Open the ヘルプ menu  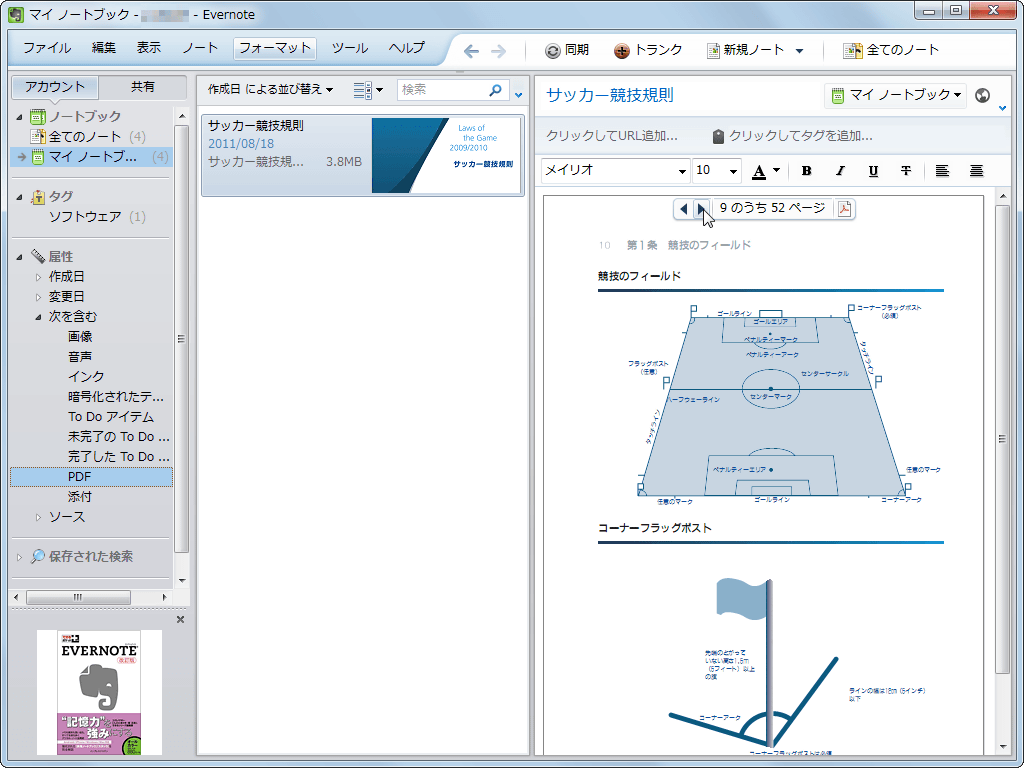point(406,48)
